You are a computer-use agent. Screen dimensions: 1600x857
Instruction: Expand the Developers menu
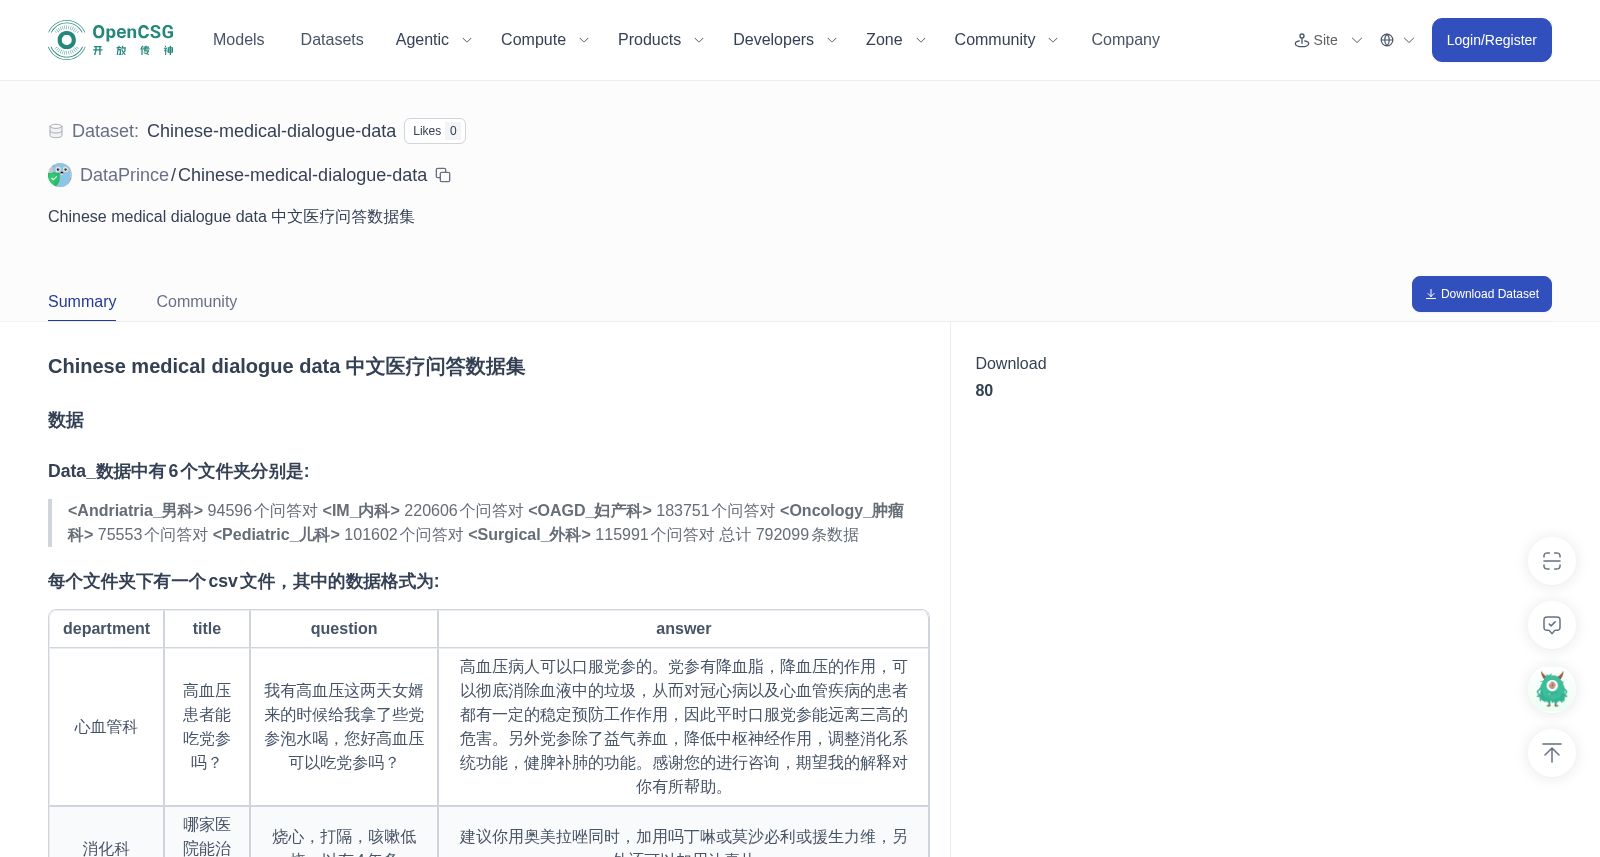pyautogui.click(x=785, y=40)
